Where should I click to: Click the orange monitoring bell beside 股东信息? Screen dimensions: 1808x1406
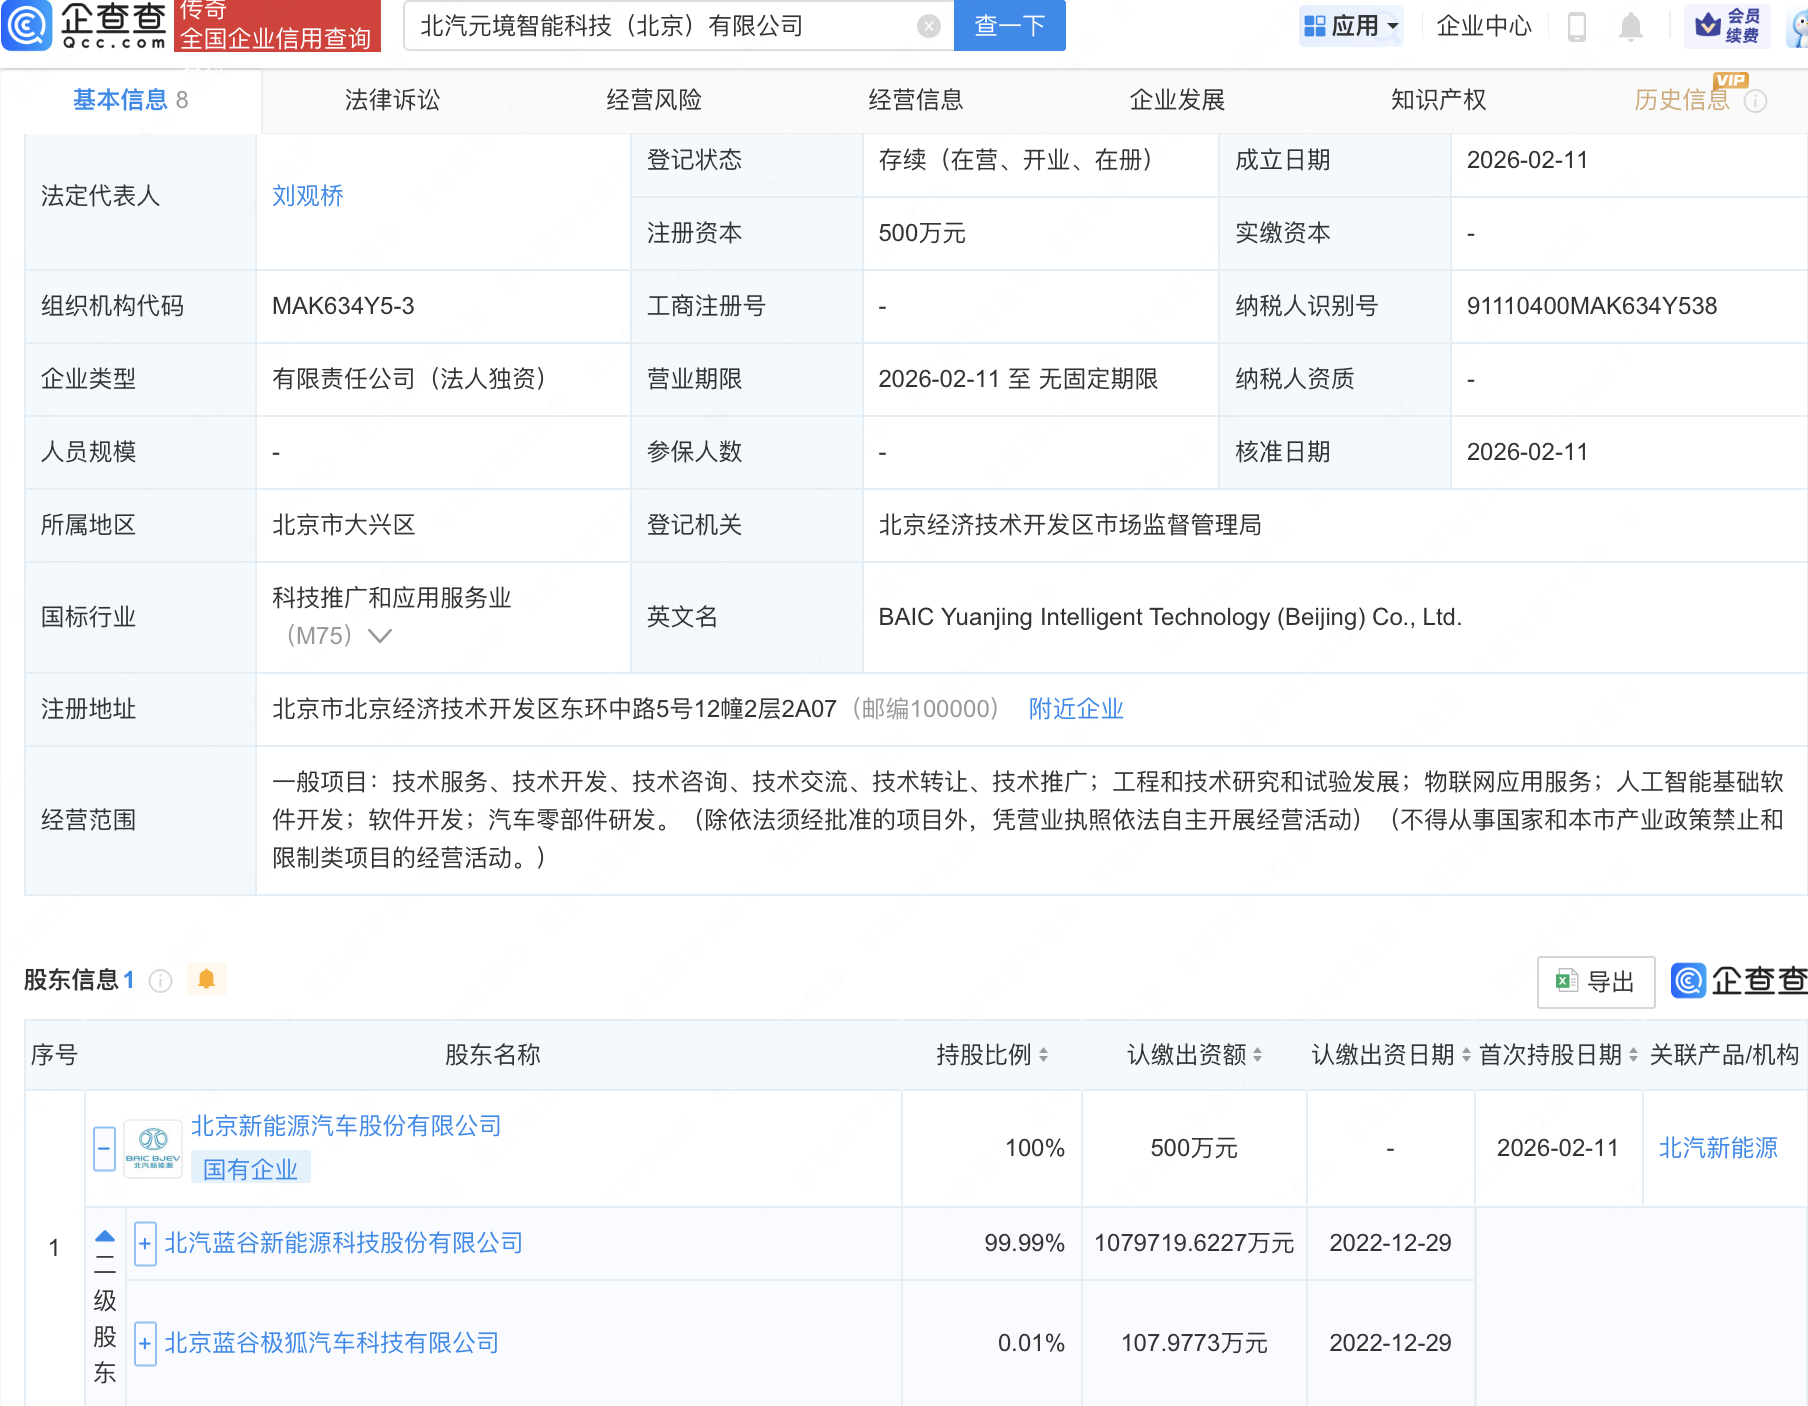pos(207,980)
